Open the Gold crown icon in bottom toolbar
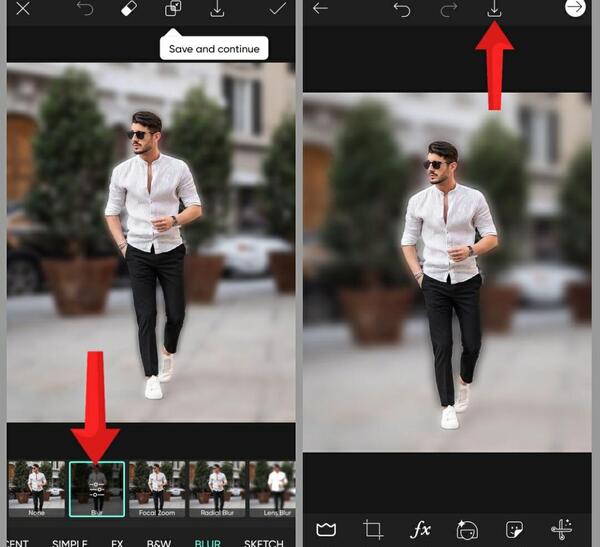Viewport: 600px width, 547px height. click(326, 529)
